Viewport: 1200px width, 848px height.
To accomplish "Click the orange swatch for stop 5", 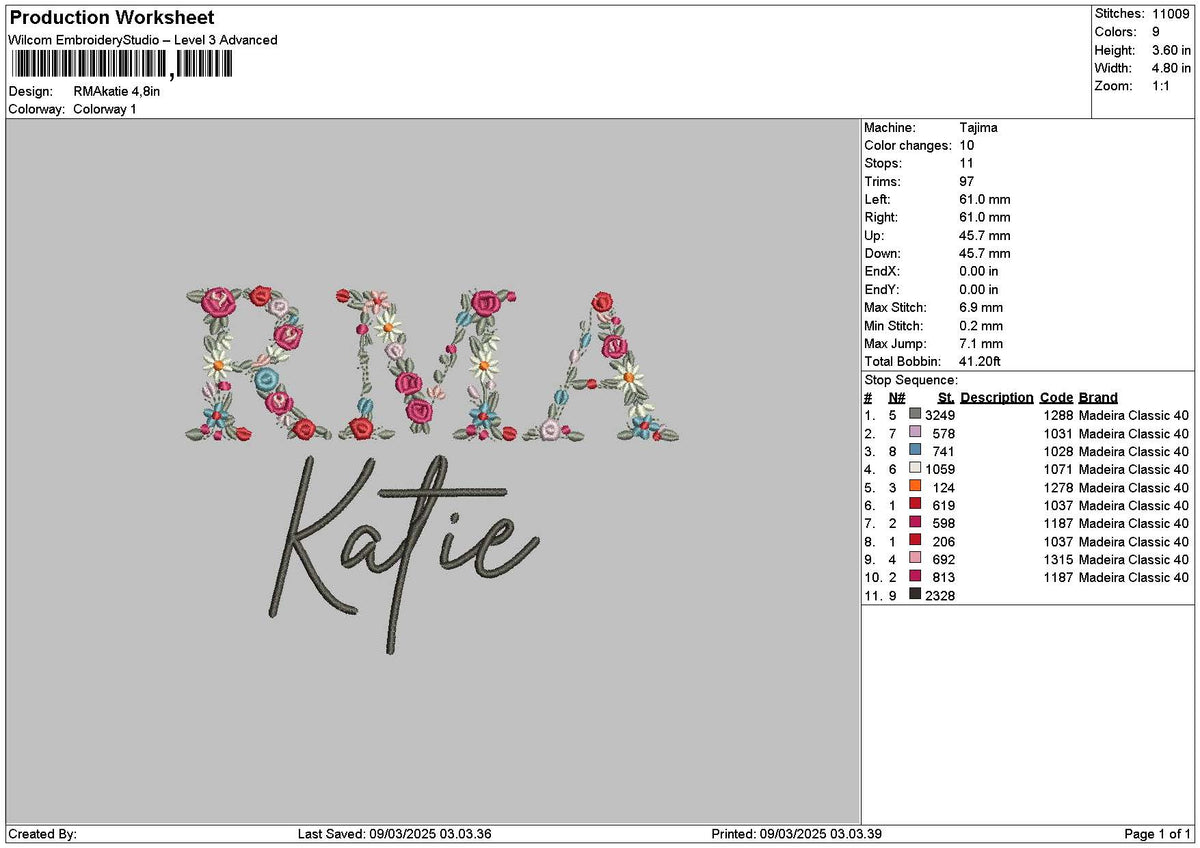I will click(913, 487).
